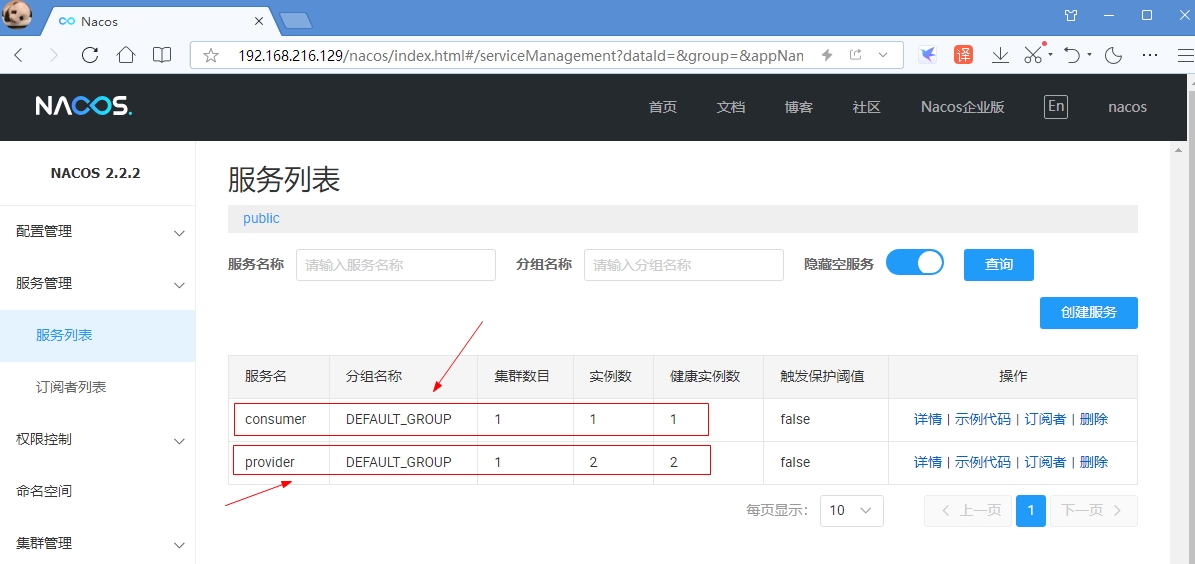Open a new tab with the tab button
The image size is (1195, 564).
pos(296,21)
